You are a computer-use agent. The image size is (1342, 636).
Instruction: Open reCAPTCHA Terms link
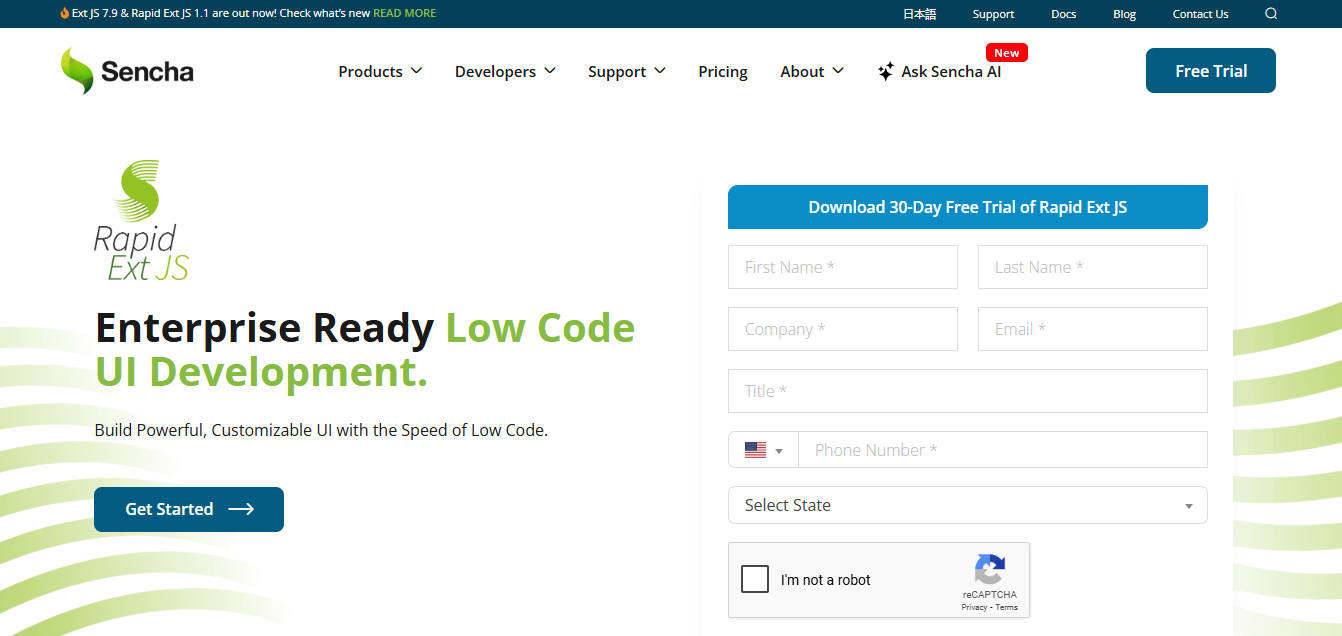pos(1007,607)
